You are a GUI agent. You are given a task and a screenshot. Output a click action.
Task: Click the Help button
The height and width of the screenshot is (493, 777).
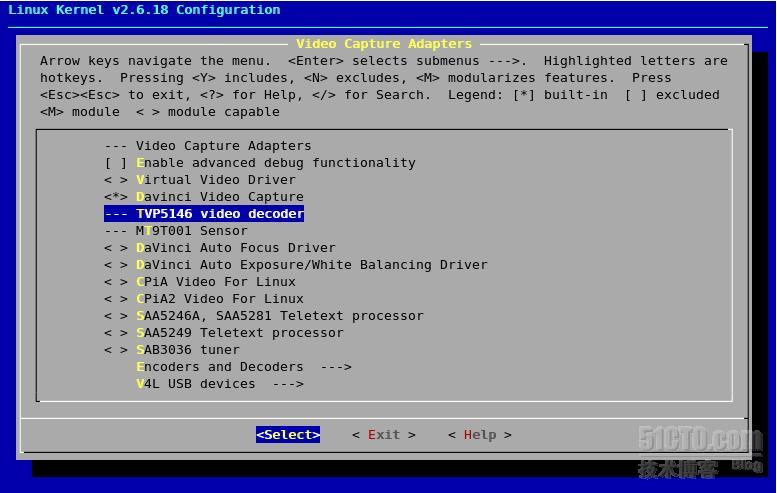click(480, 435)
